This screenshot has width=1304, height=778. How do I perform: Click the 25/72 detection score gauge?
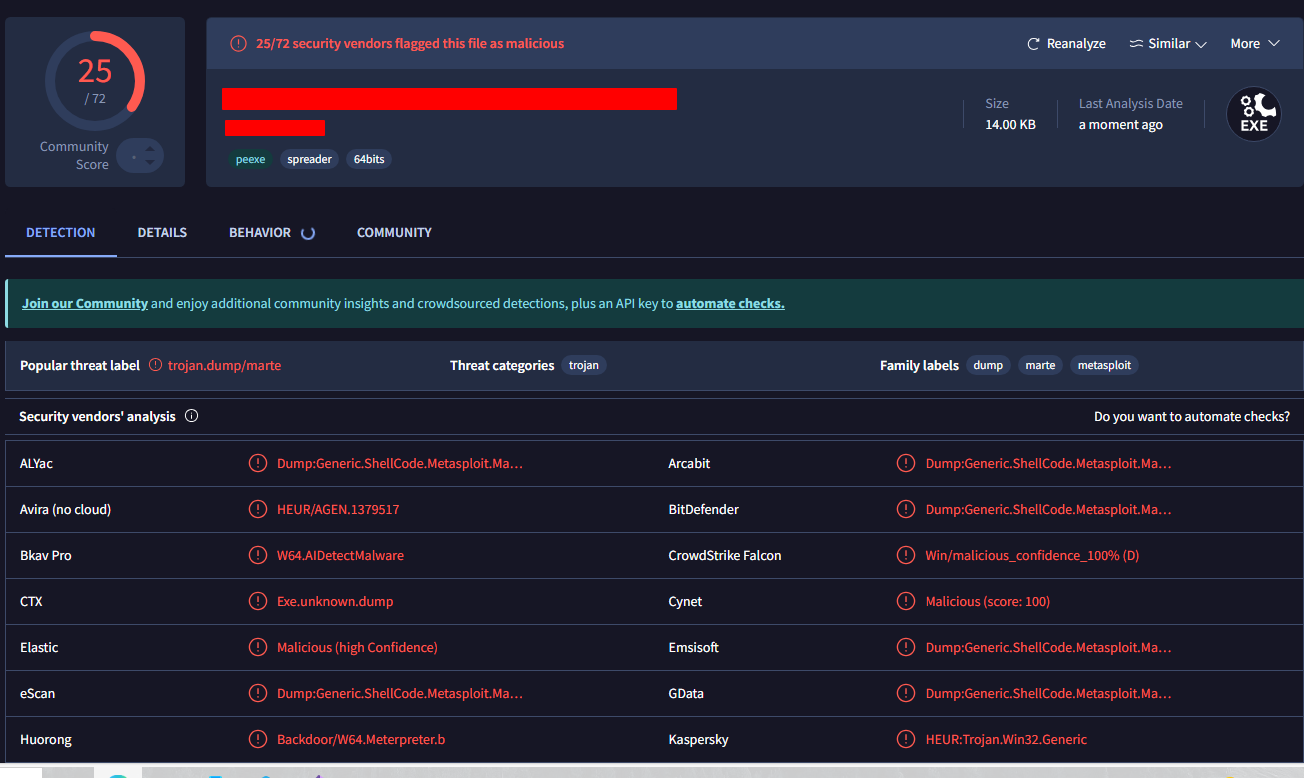(95, 81)
